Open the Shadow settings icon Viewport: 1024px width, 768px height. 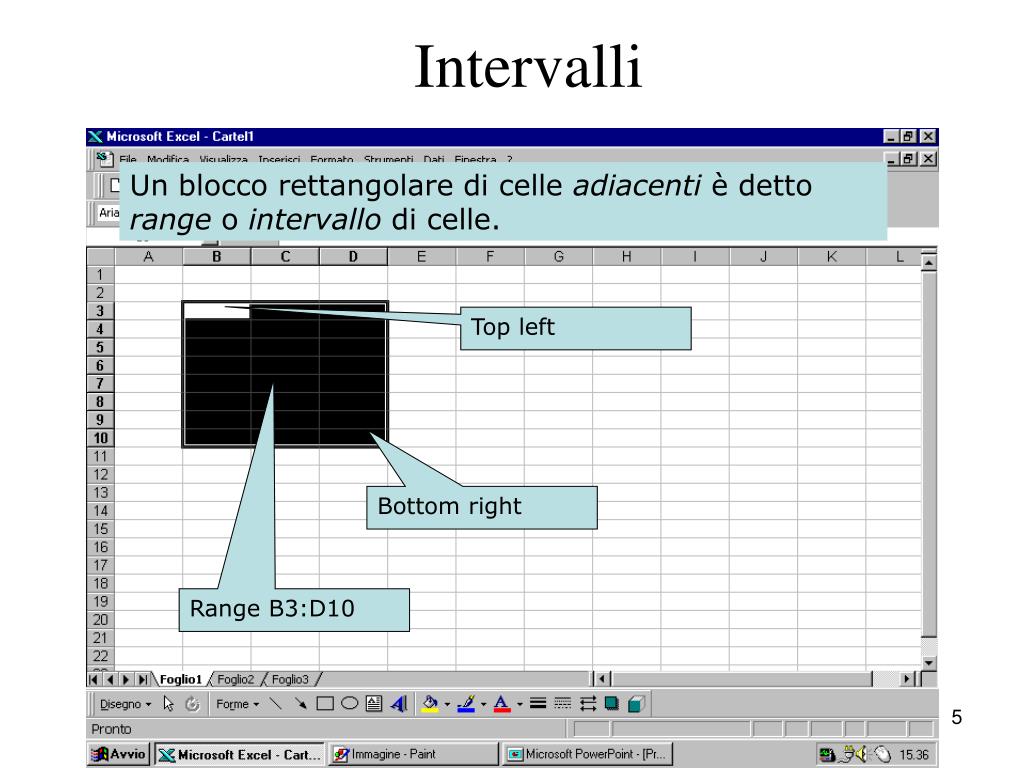click(x=611, y=703)
